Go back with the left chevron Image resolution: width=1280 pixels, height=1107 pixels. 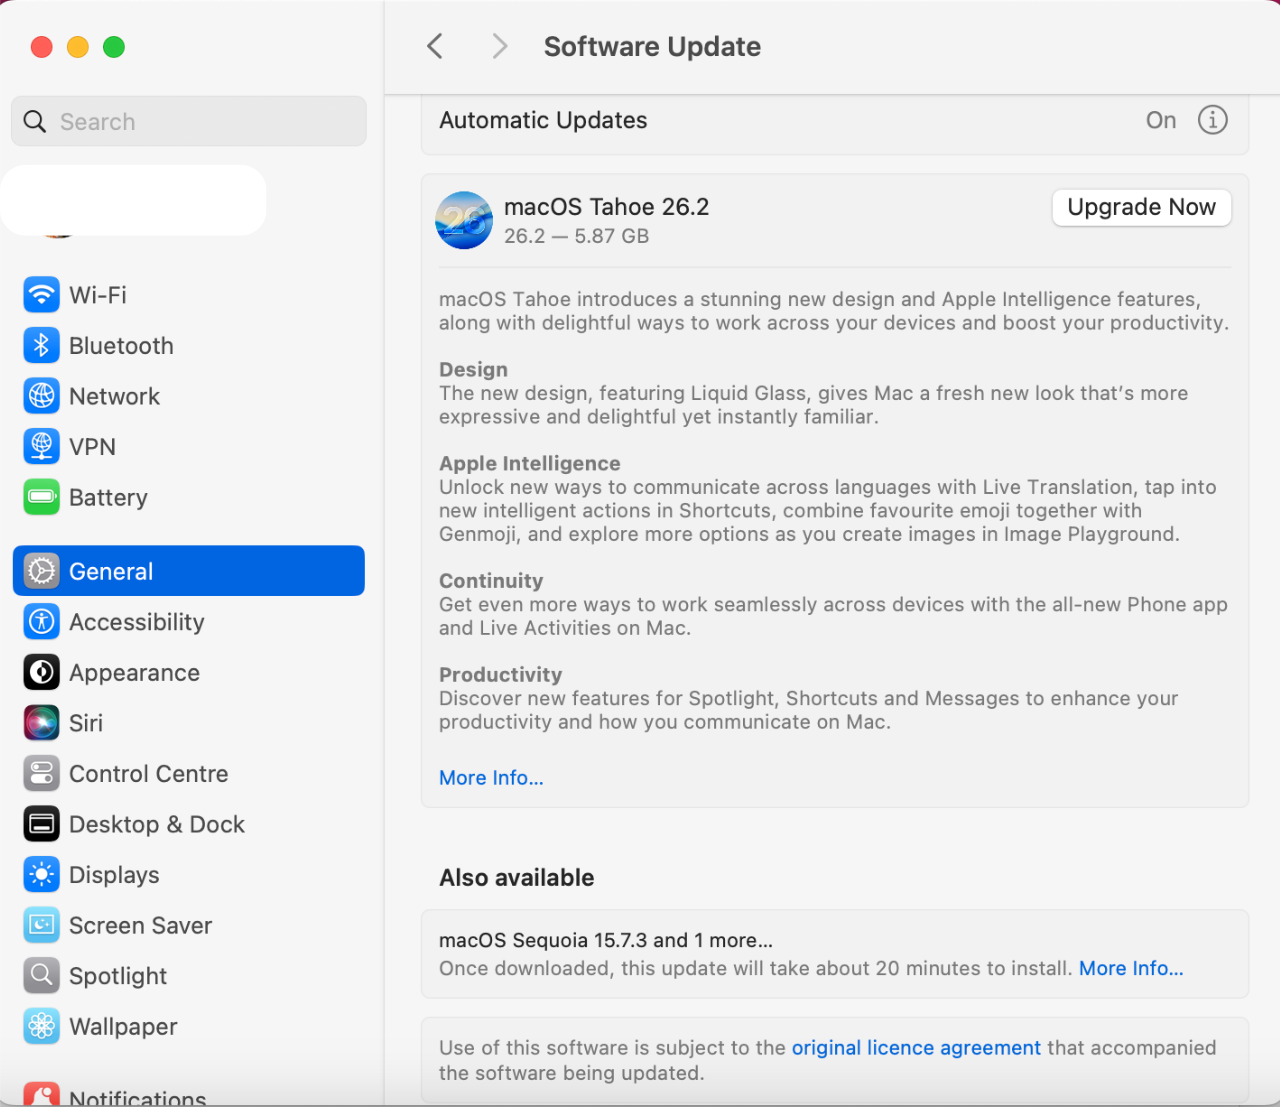pos(435,46)
